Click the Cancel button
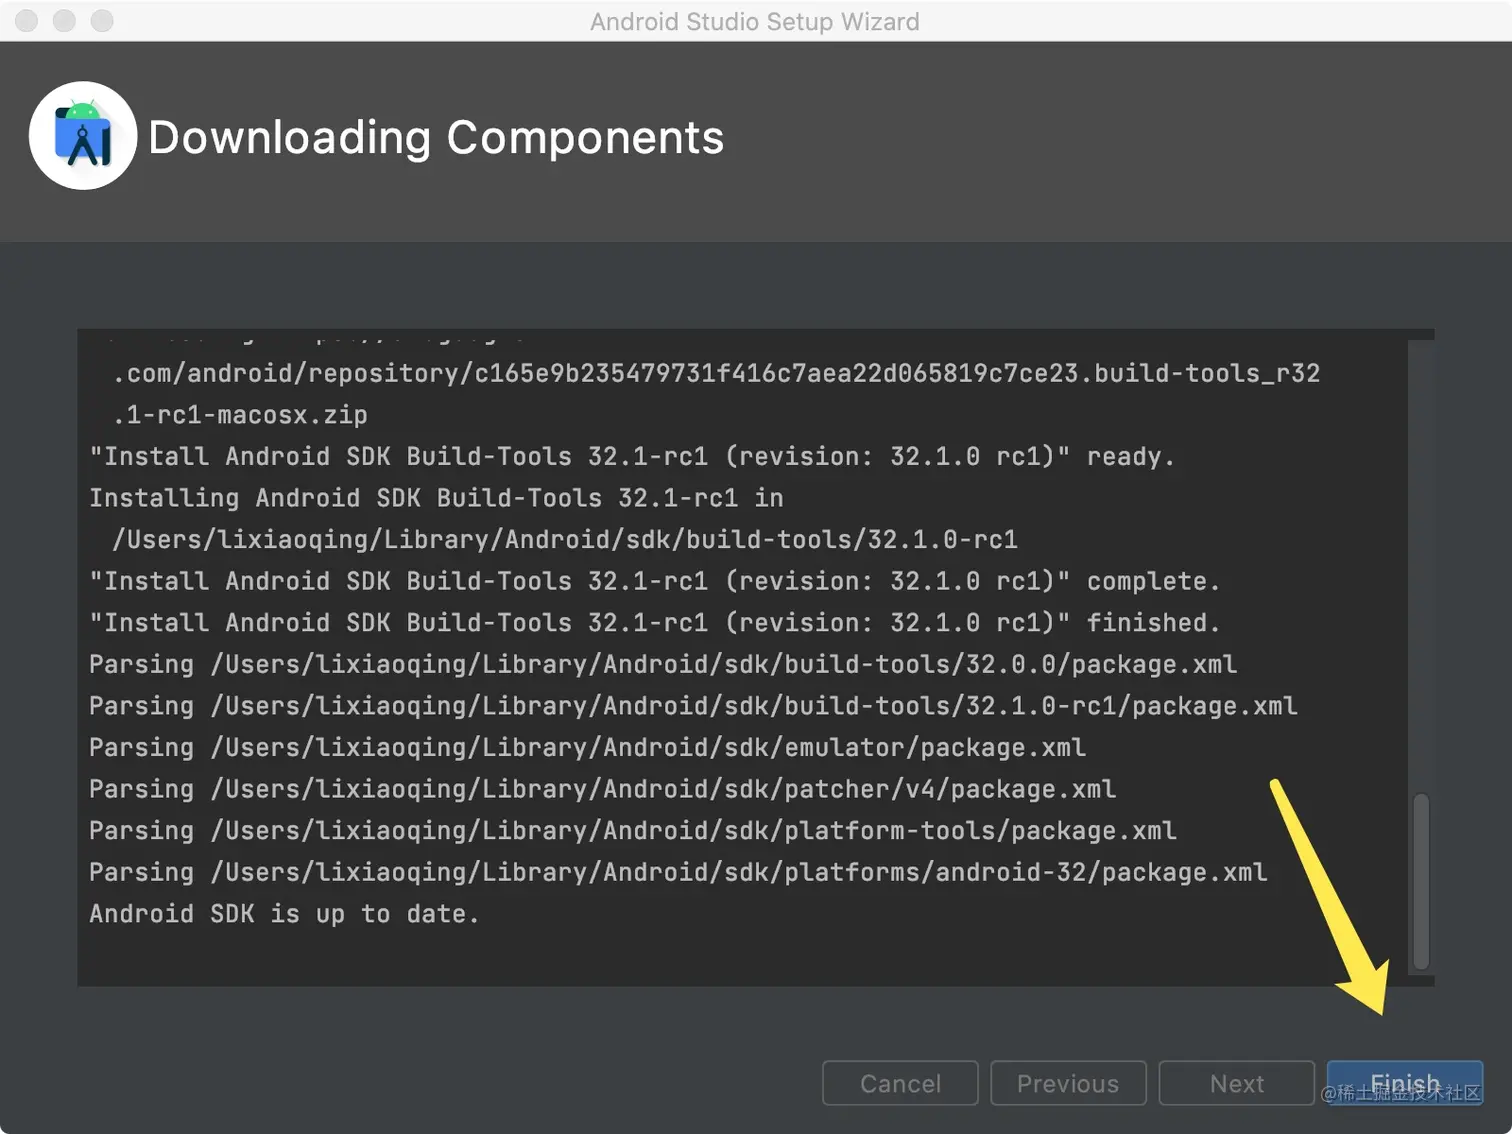 click(900, 1083)
